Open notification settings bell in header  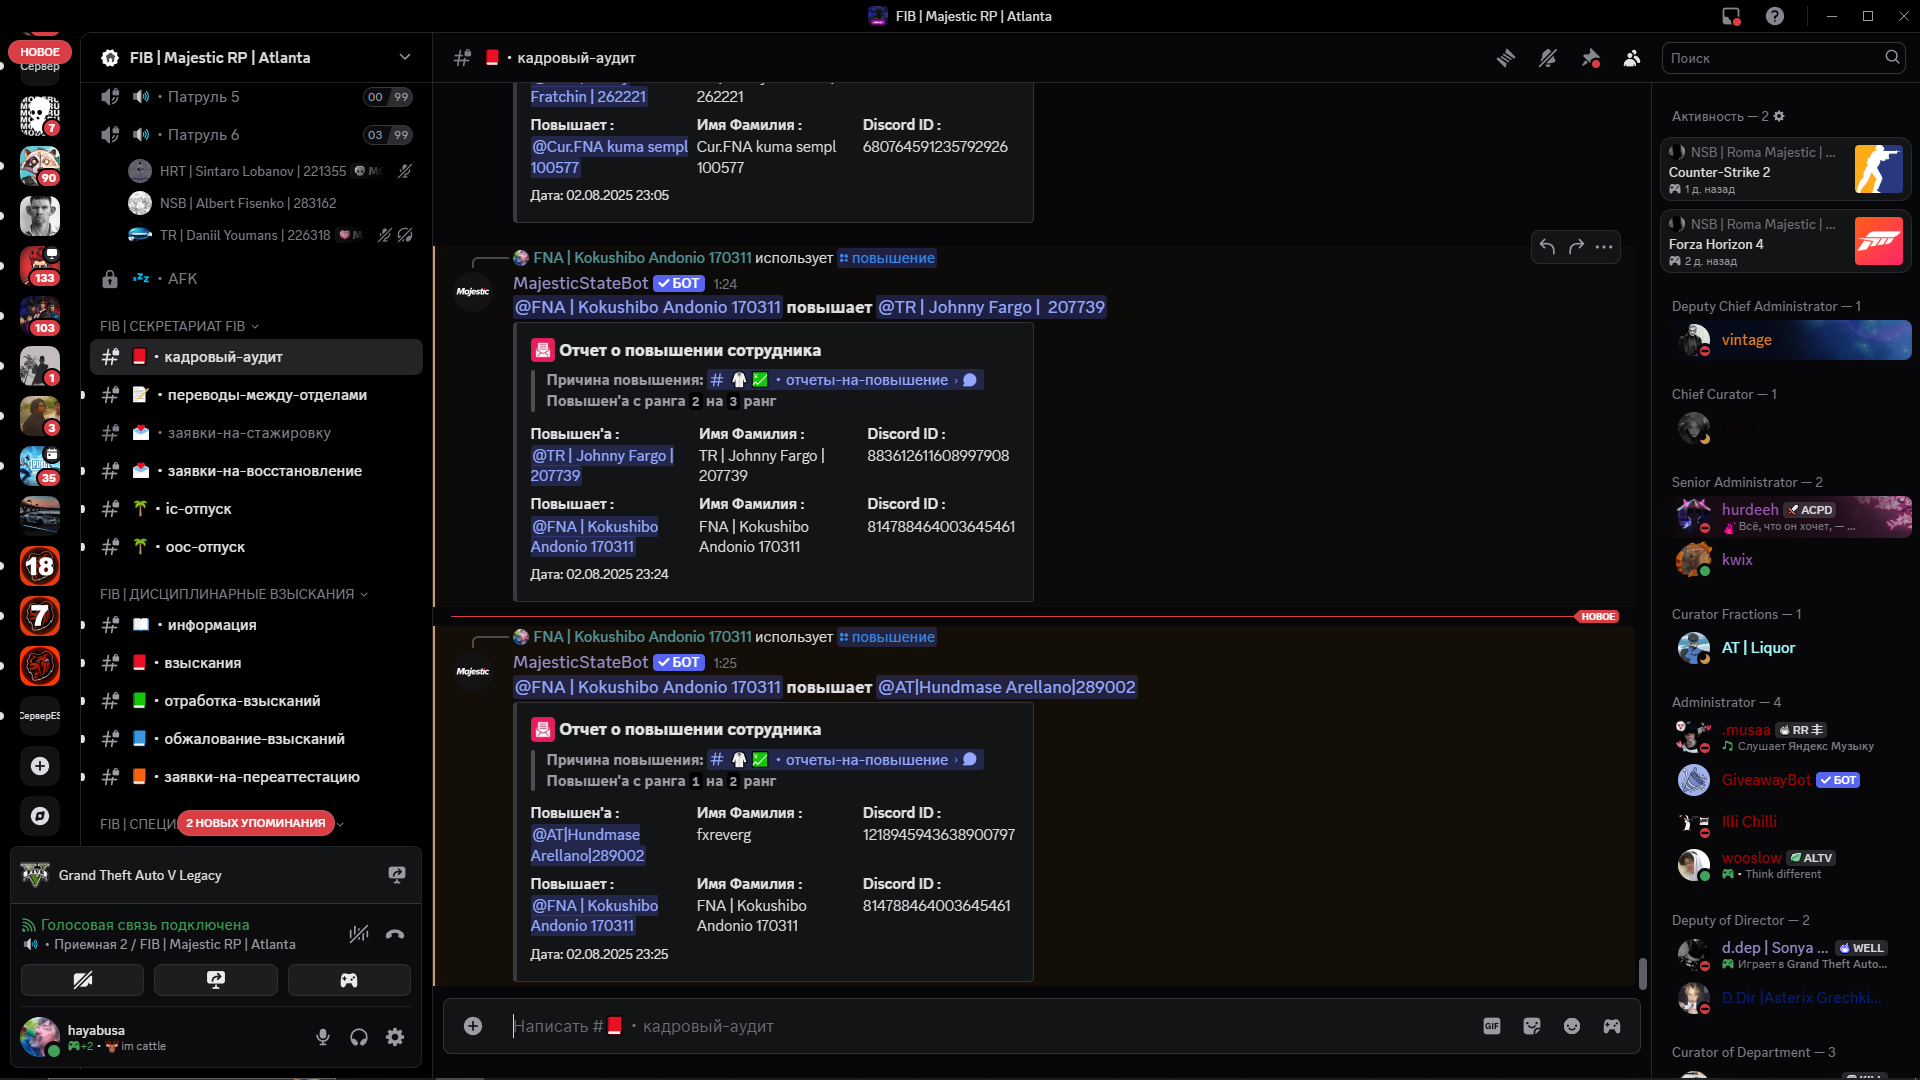1548,58
